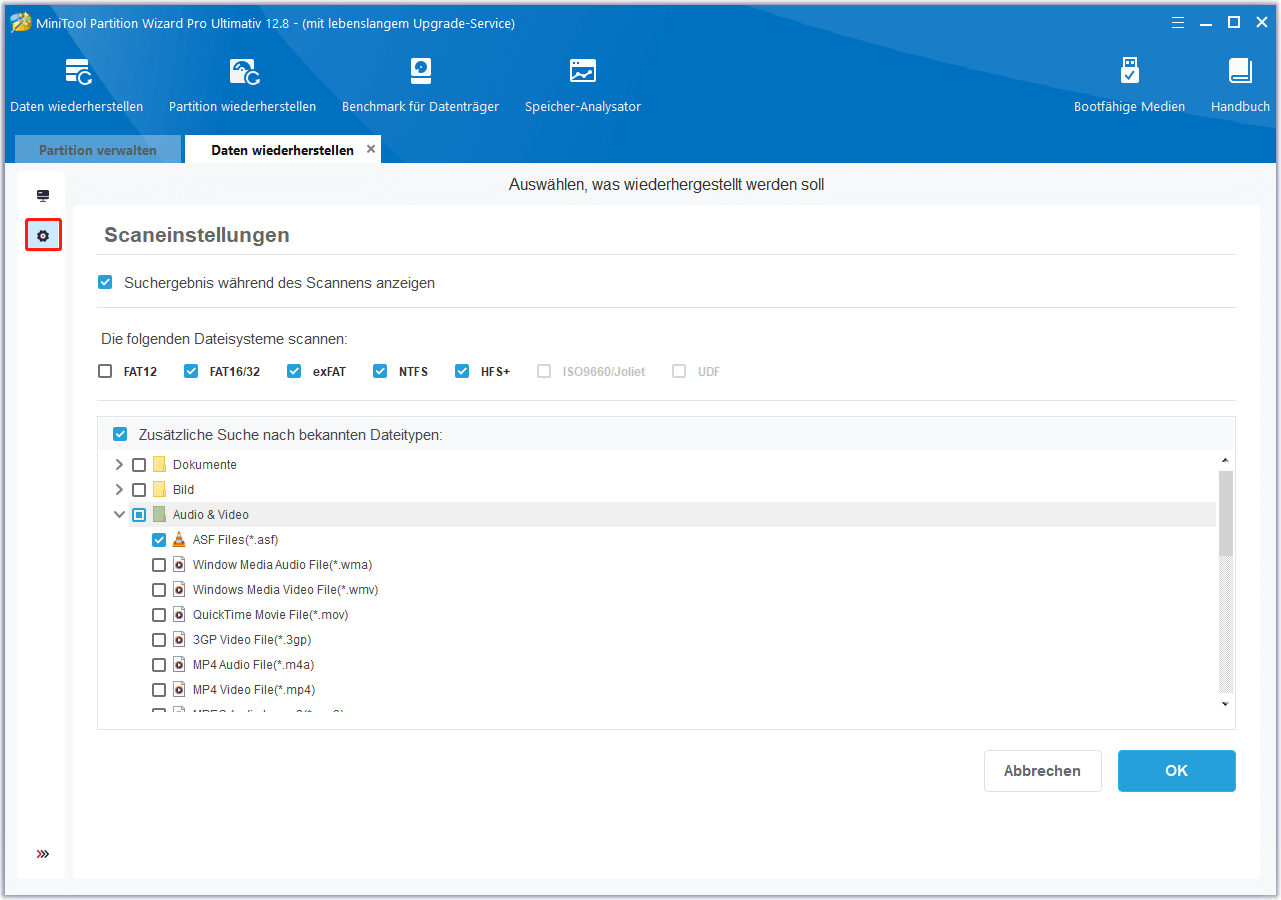Viewport: 1281px width, 900px height.
Task: Check 3GP Video File(*.3gp)
Action: tap(159, 640)
